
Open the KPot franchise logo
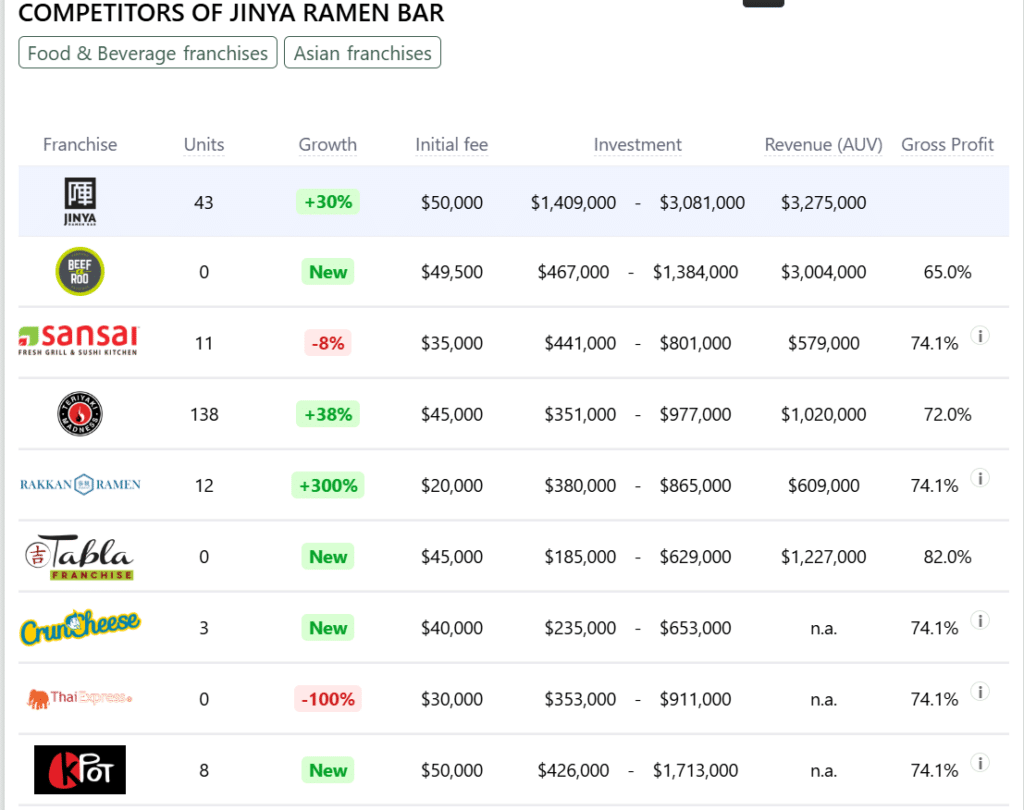(80, 770)
